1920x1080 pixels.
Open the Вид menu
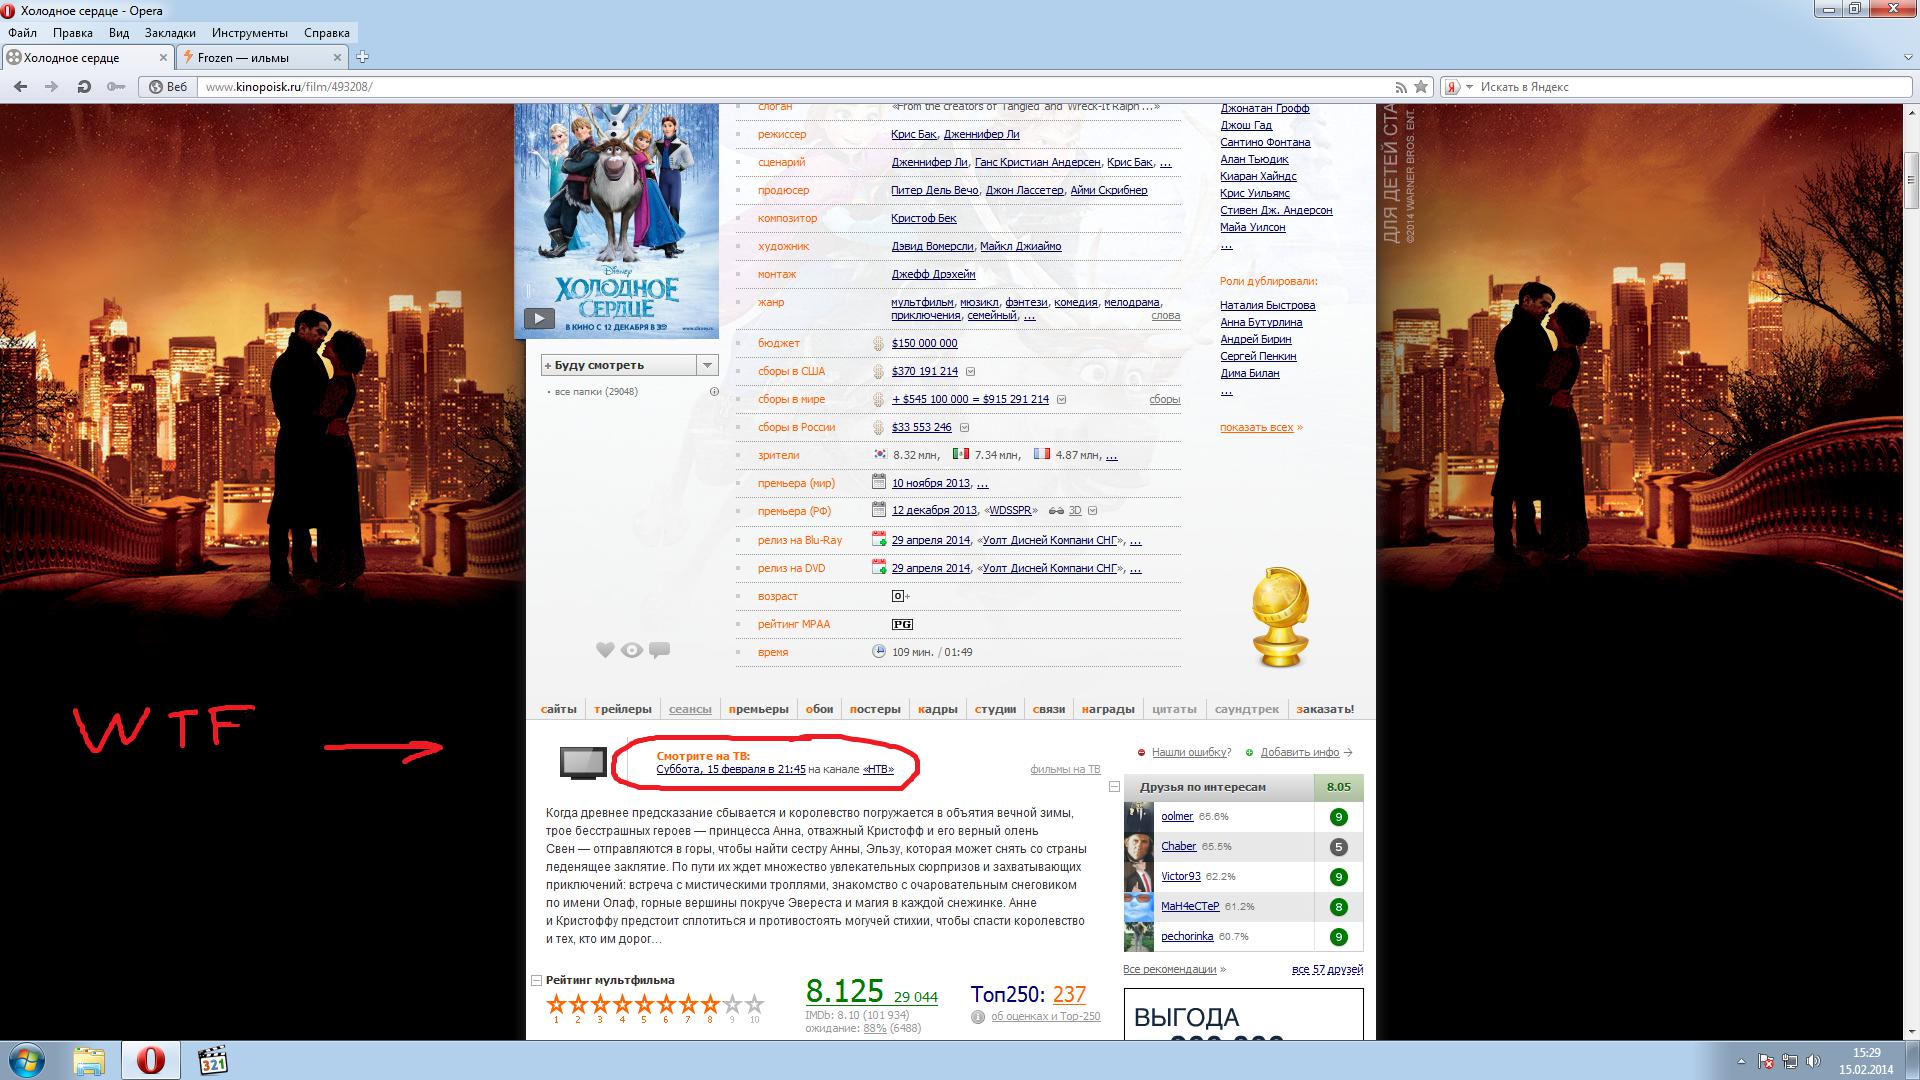point(119,32)
